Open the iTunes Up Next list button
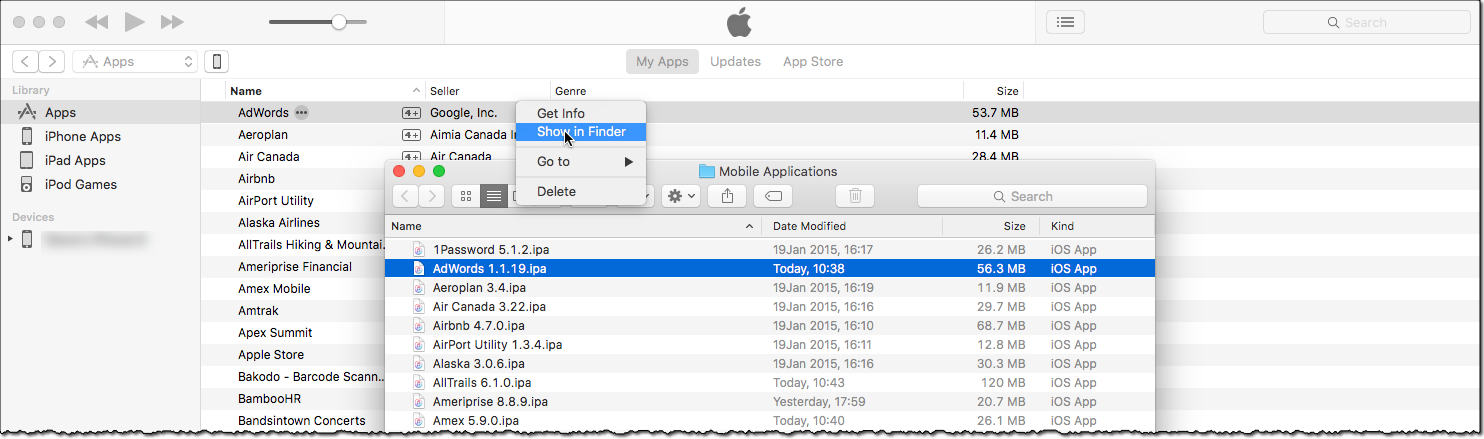1484x439 pixels. (1065, 22)
